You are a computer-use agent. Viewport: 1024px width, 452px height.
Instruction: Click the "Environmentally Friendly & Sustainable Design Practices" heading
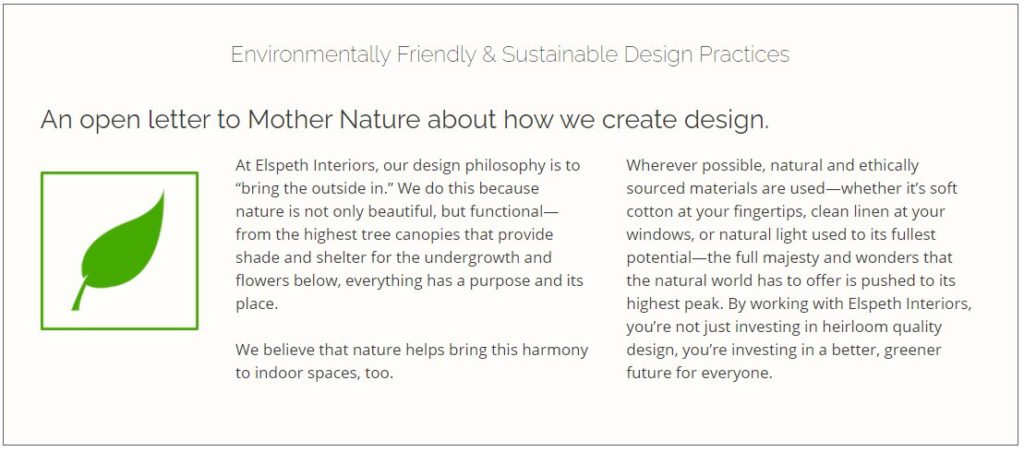tap(510, 54)
